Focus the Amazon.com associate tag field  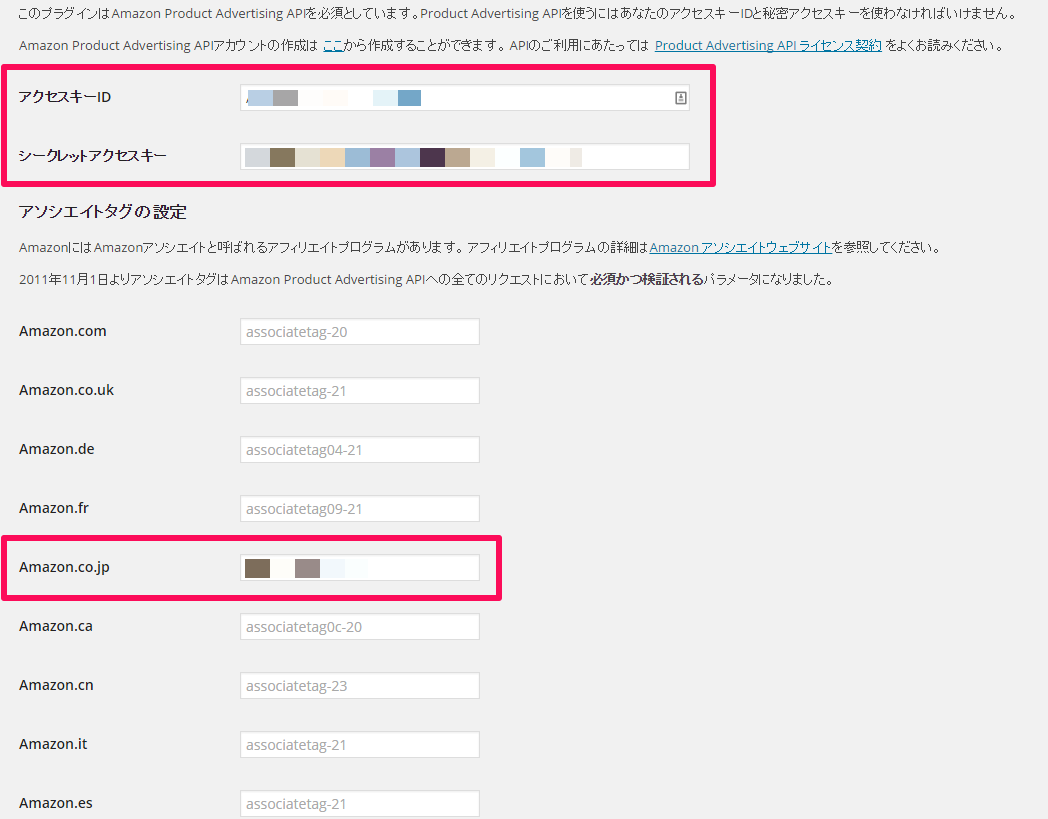360,332
